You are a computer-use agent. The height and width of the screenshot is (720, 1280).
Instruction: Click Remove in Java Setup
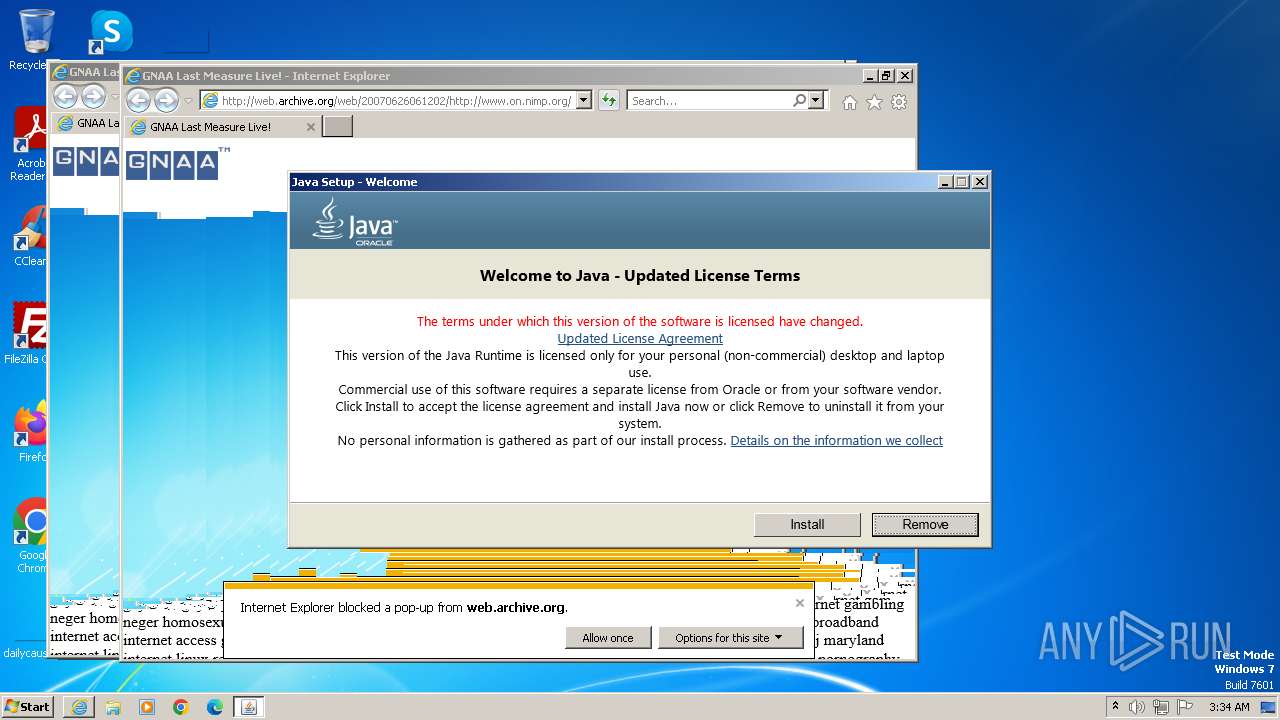[925, 524]
